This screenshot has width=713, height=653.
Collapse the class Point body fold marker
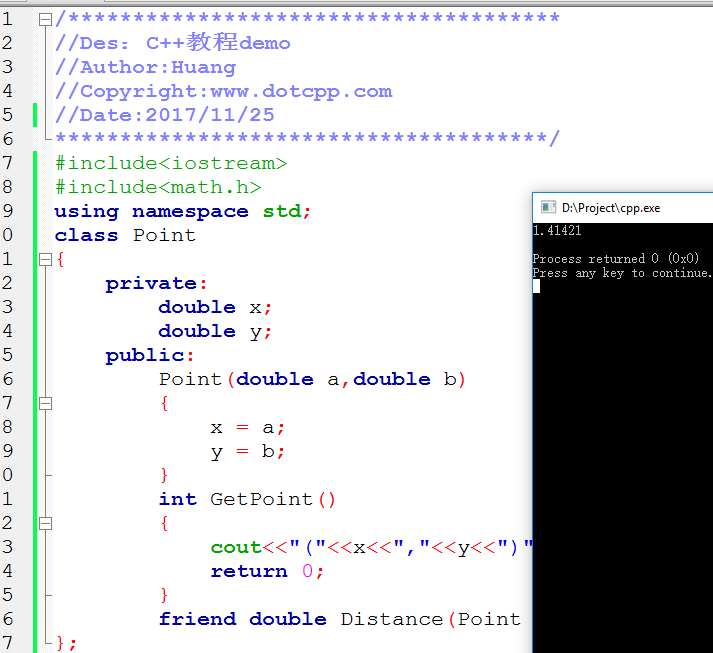44,259
